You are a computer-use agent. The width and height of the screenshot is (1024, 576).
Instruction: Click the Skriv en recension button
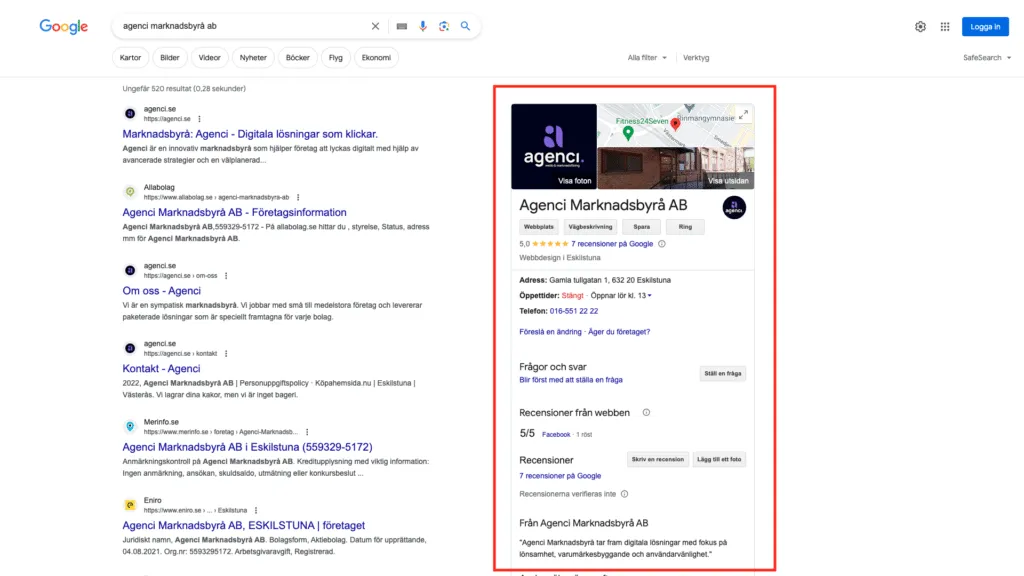point(658,459)
